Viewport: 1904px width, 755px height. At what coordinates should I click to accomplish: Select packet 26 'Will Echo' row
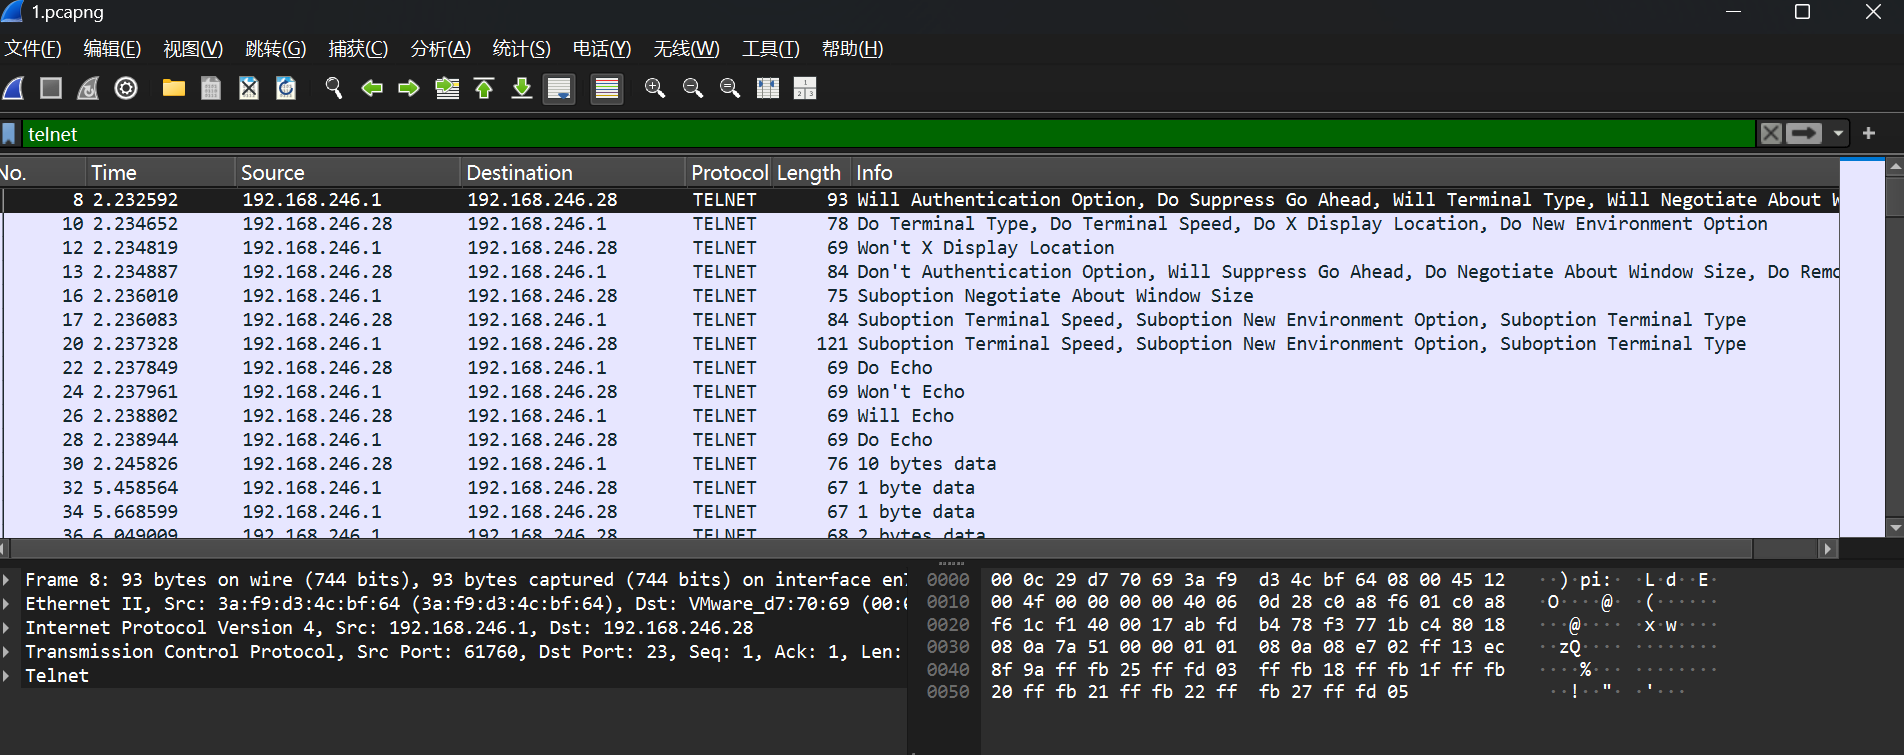(920, 416)
